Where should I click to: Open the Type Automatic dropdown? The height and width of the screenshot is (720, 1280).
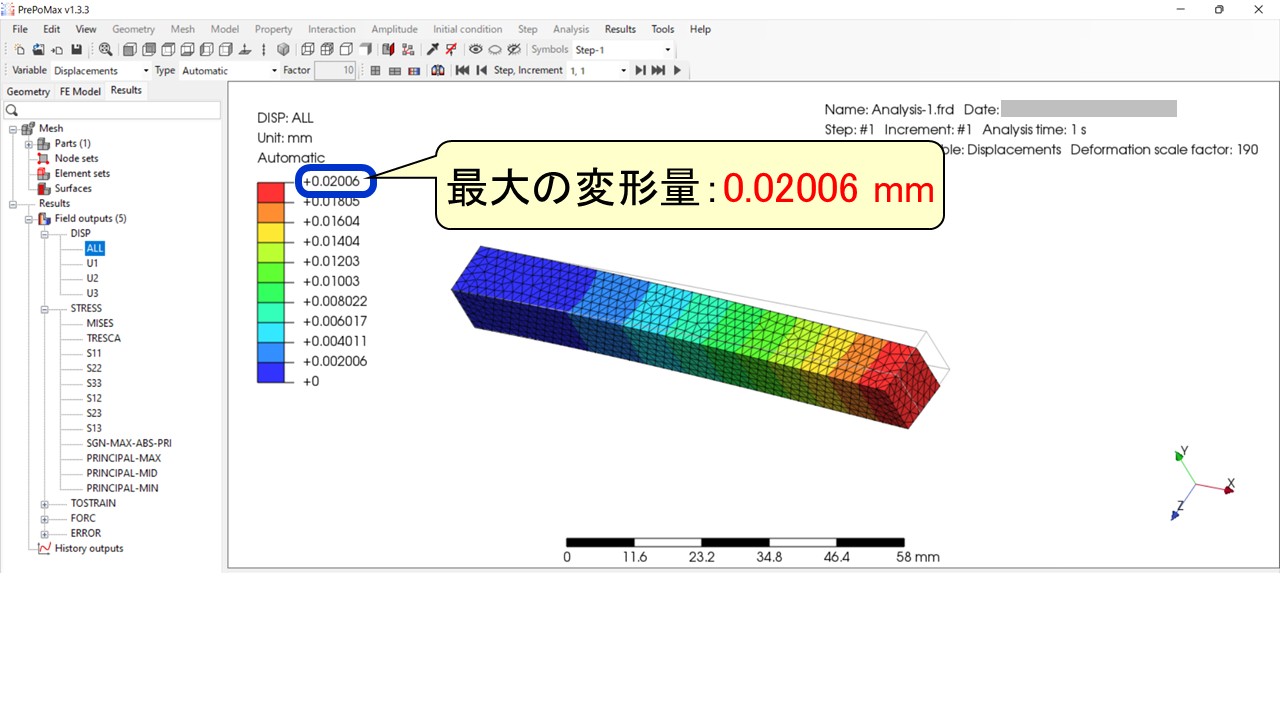tap(230, 70)
